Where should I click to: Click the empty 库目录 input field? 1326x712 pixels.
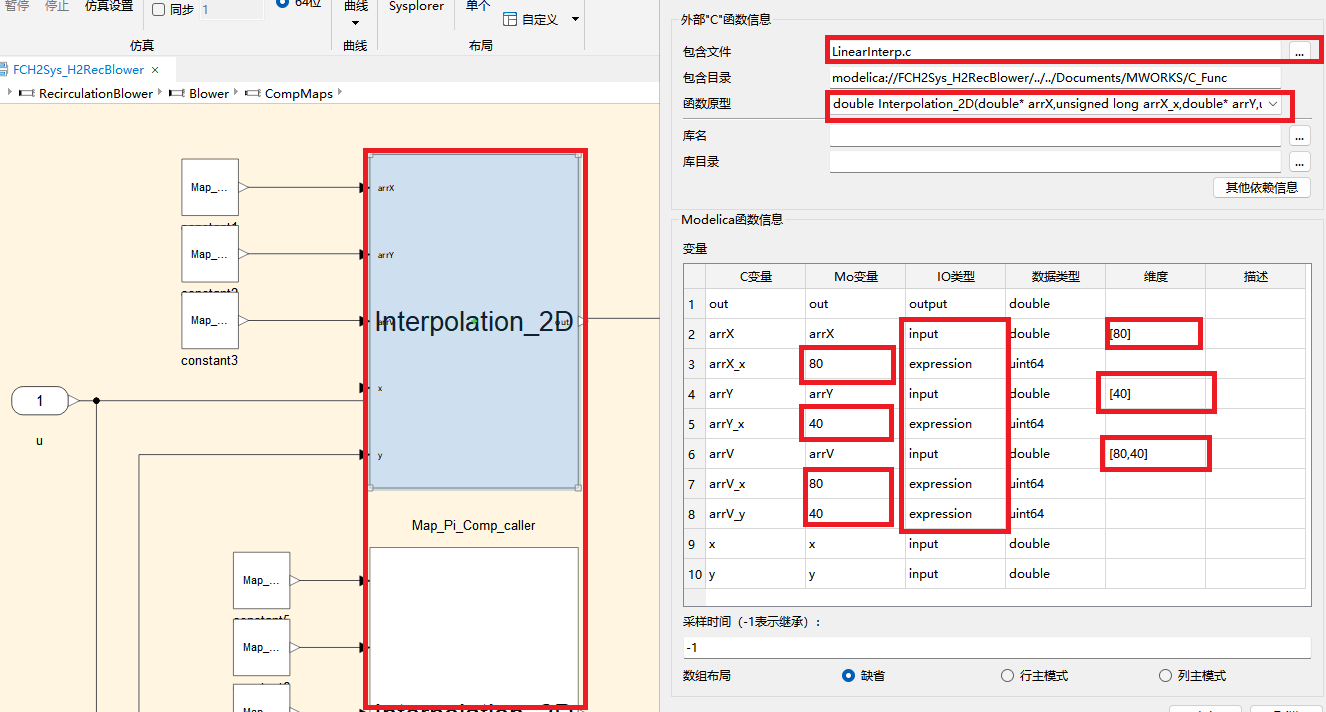click(1054, 161)
